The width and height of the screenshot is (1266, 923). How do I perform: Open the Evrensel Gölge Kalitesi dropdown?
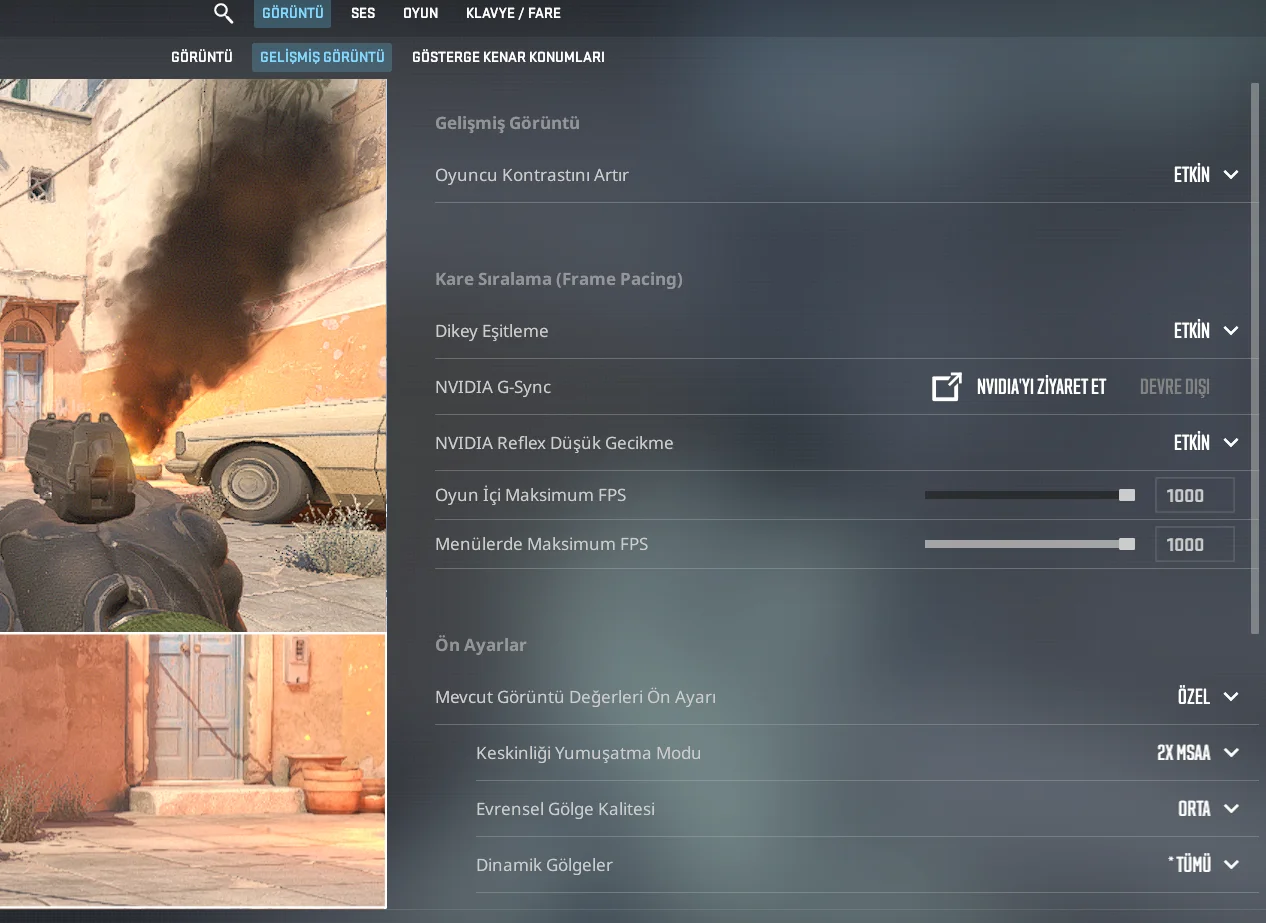tap(1208, 809)
